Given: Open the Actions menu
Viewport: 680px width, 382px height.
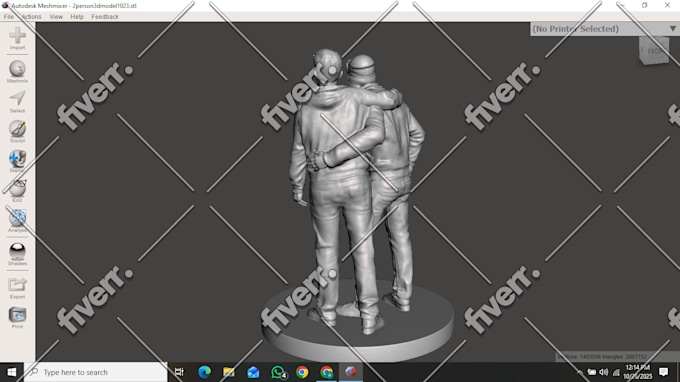Looking at the screenshot, I should tap(32, 16).
